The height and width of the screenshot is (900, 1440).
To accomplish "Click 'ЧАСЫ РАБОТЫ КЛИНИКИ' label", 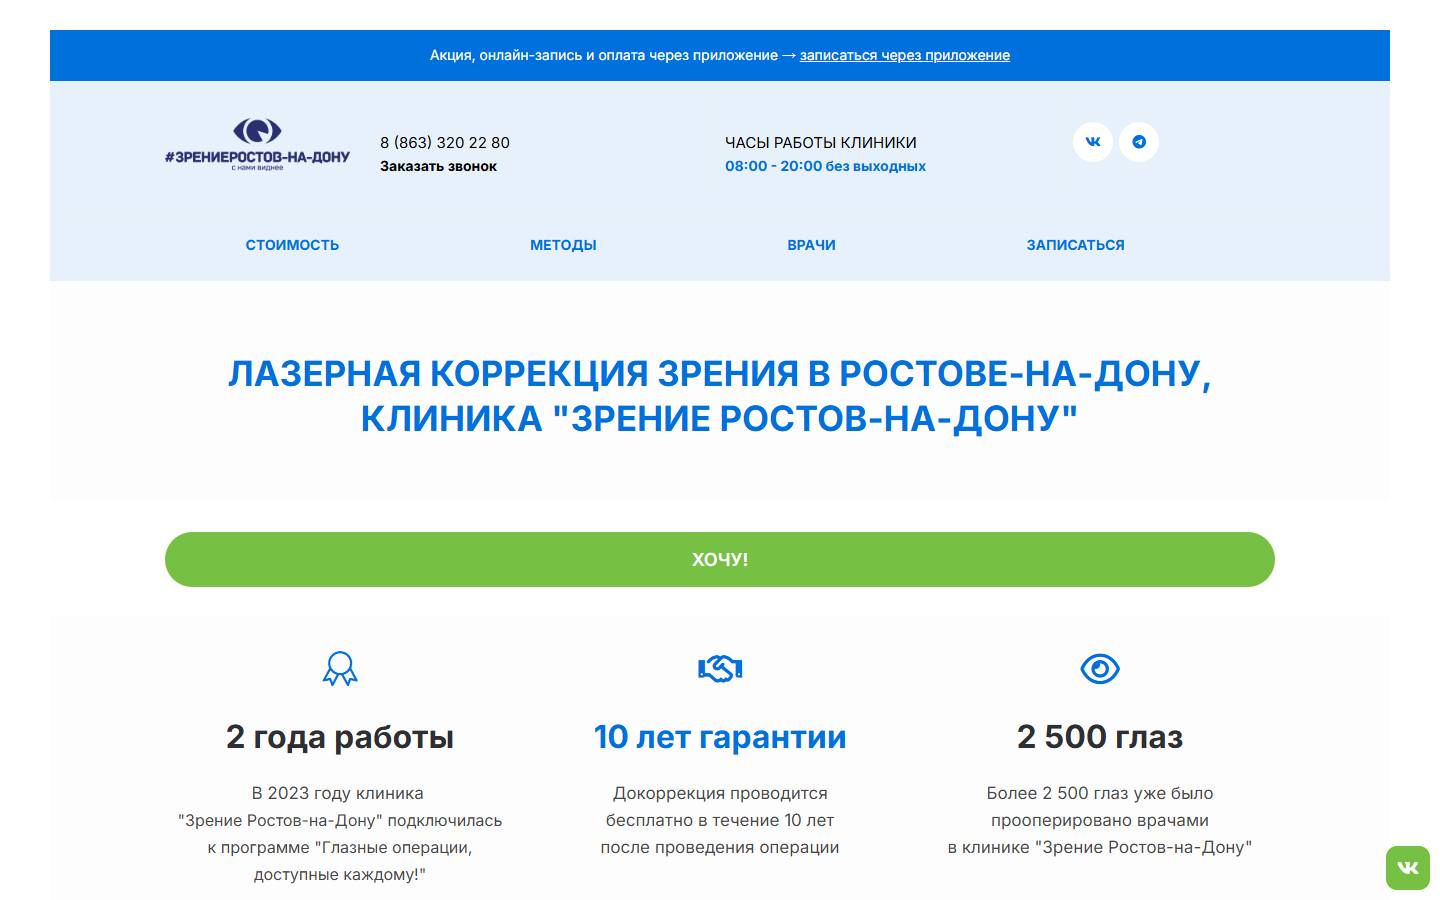I will click(x=821, y=142).
